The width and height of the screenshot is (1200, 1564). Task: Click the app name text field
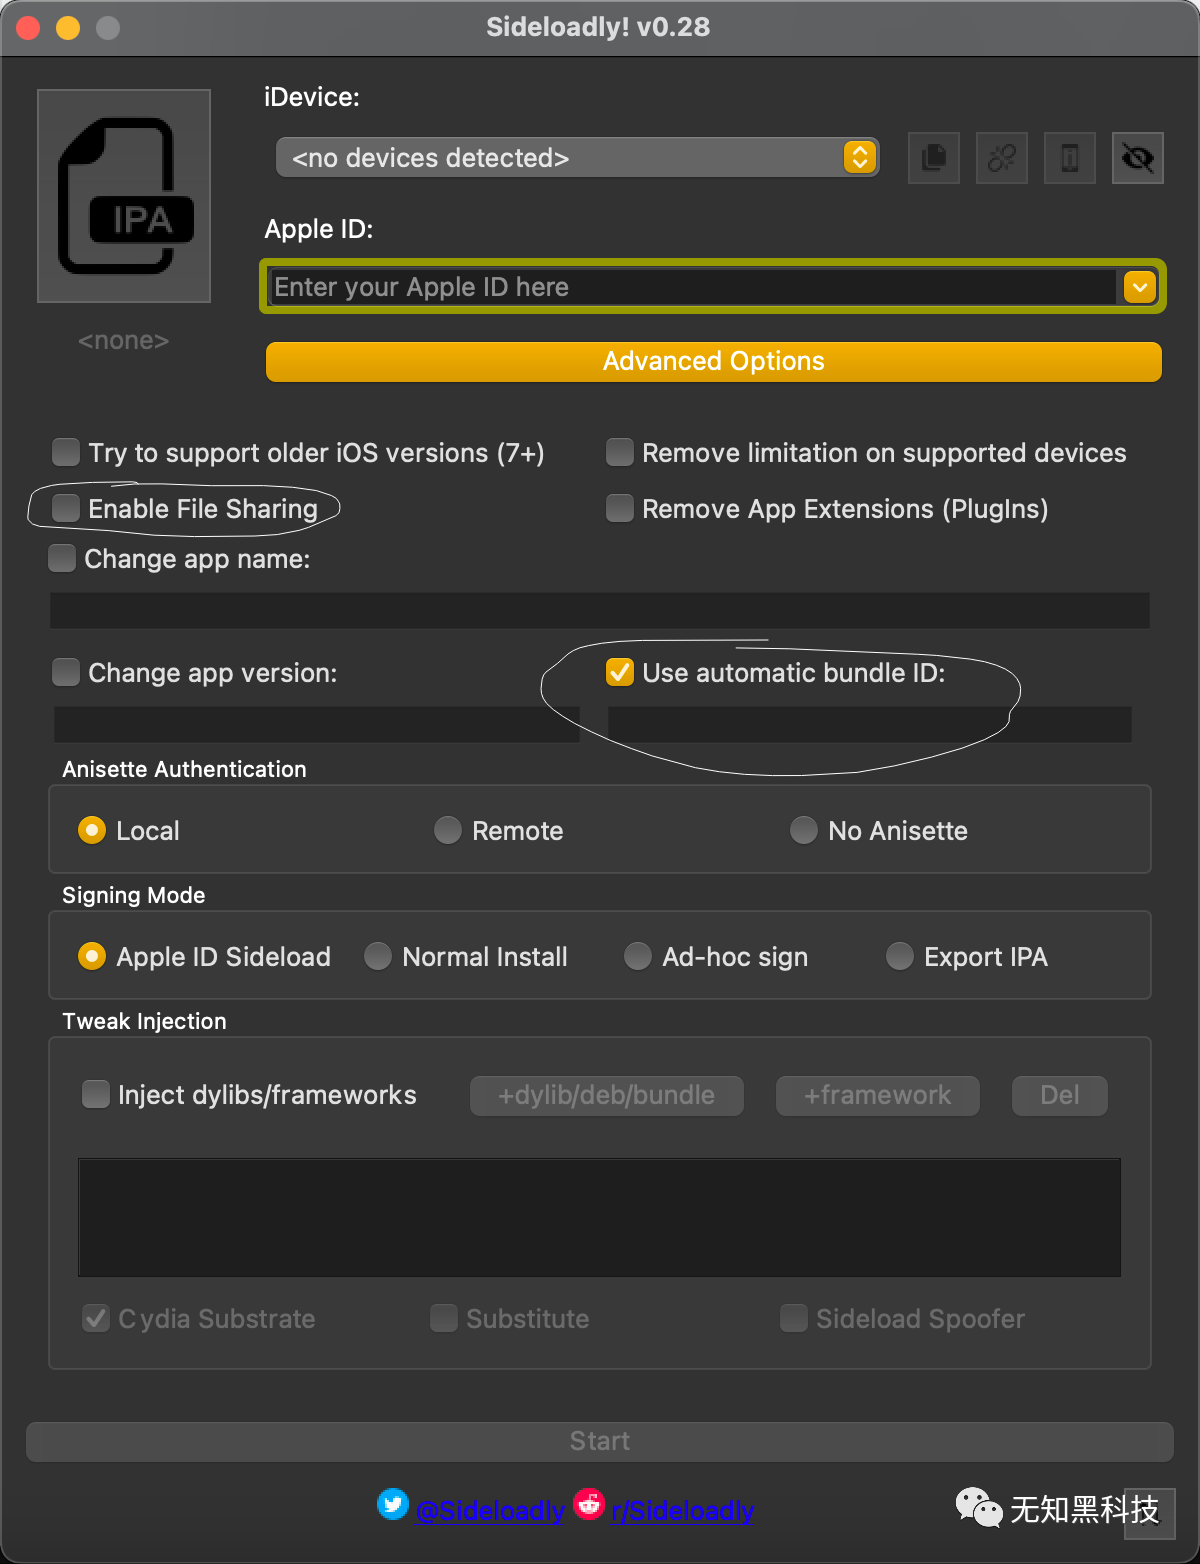tap(600, 611)
